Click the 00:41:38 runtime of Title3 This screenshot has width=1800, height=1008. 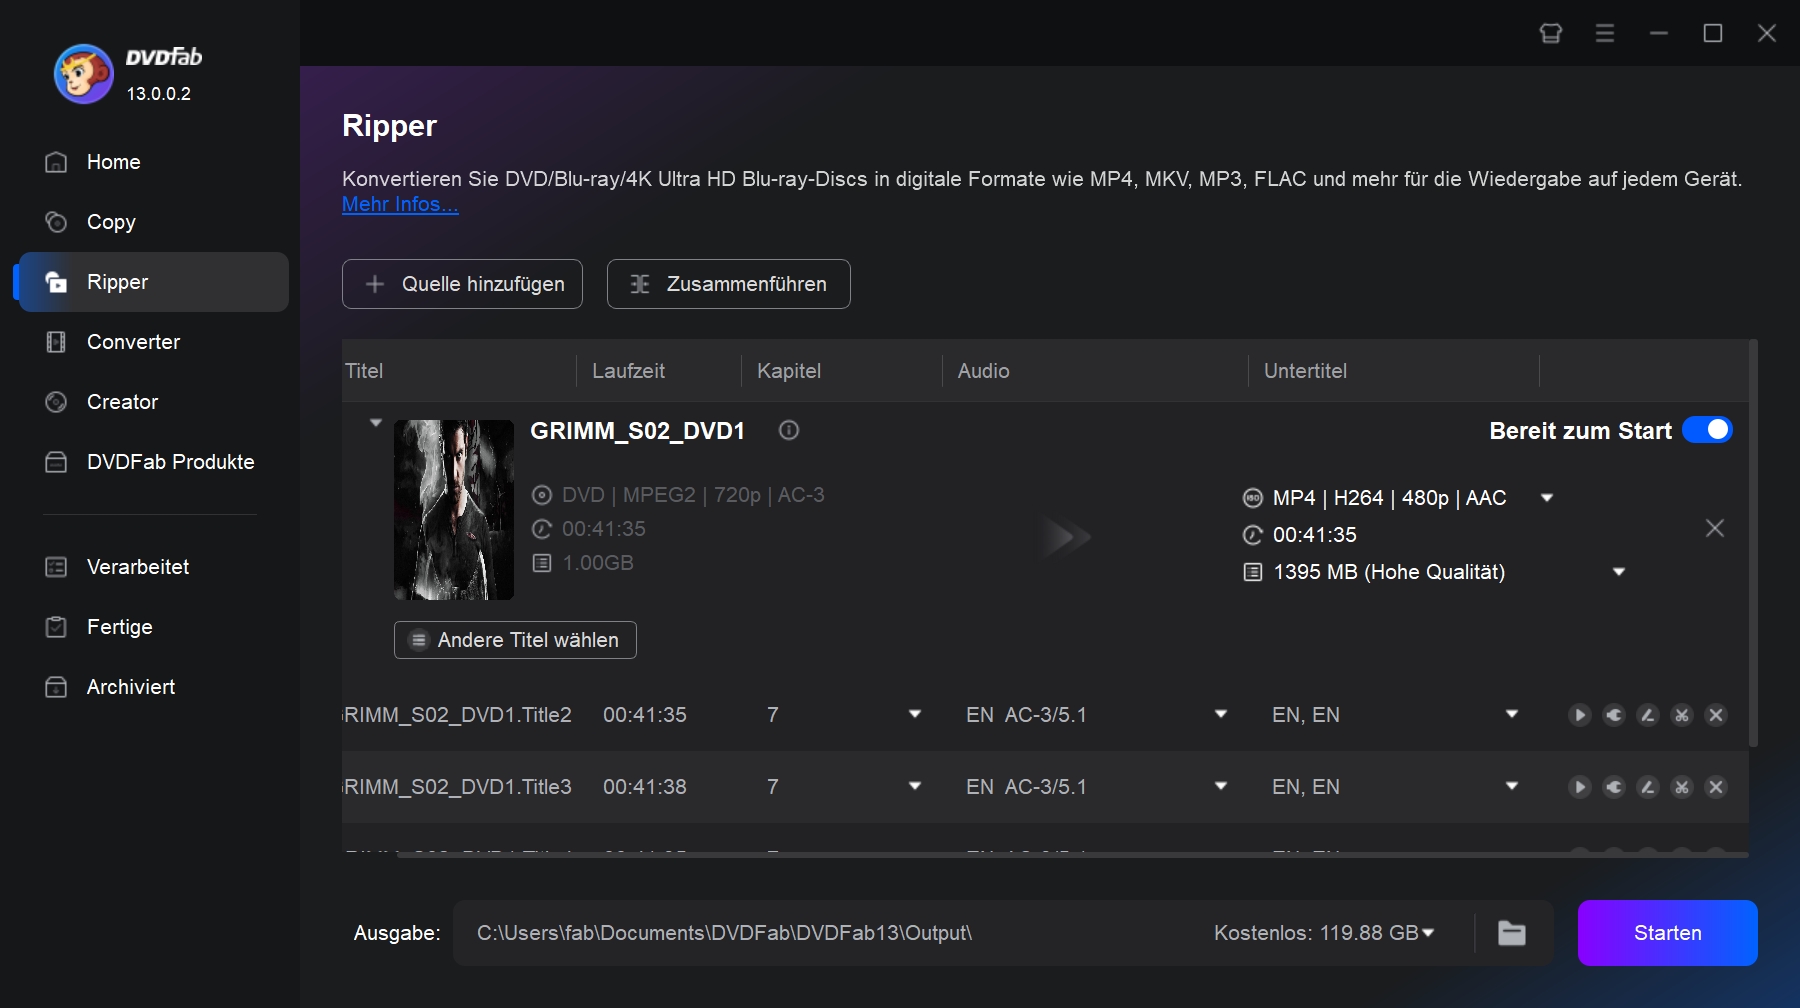coord(645,787)
